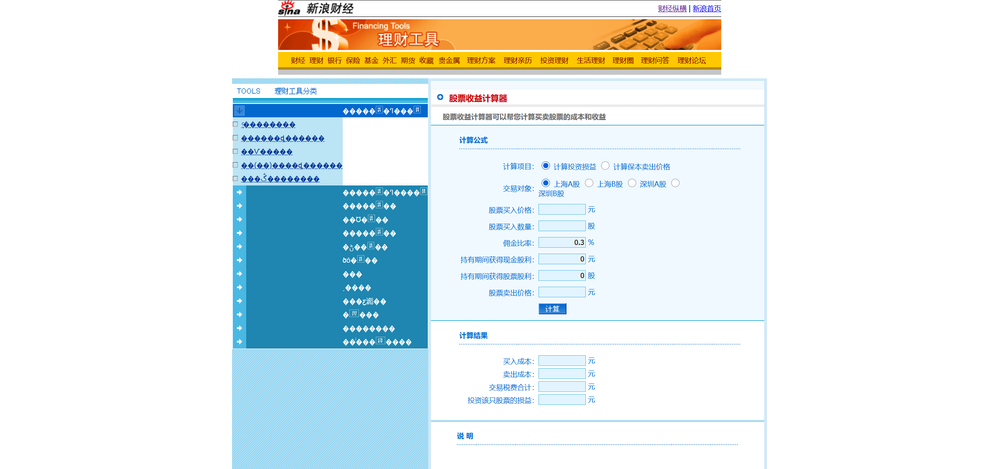
Task: Open the garbled sidebar link starting with S
Action: 268,124
